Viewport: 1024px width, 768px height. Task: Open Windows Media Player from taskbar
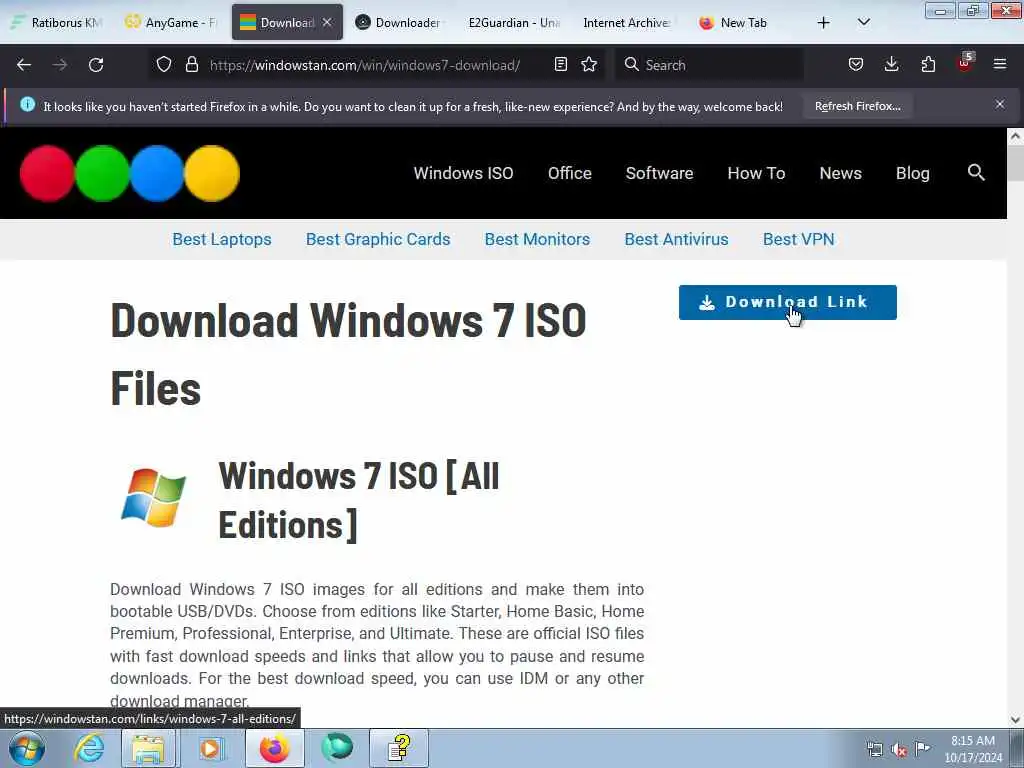[210, 748]
